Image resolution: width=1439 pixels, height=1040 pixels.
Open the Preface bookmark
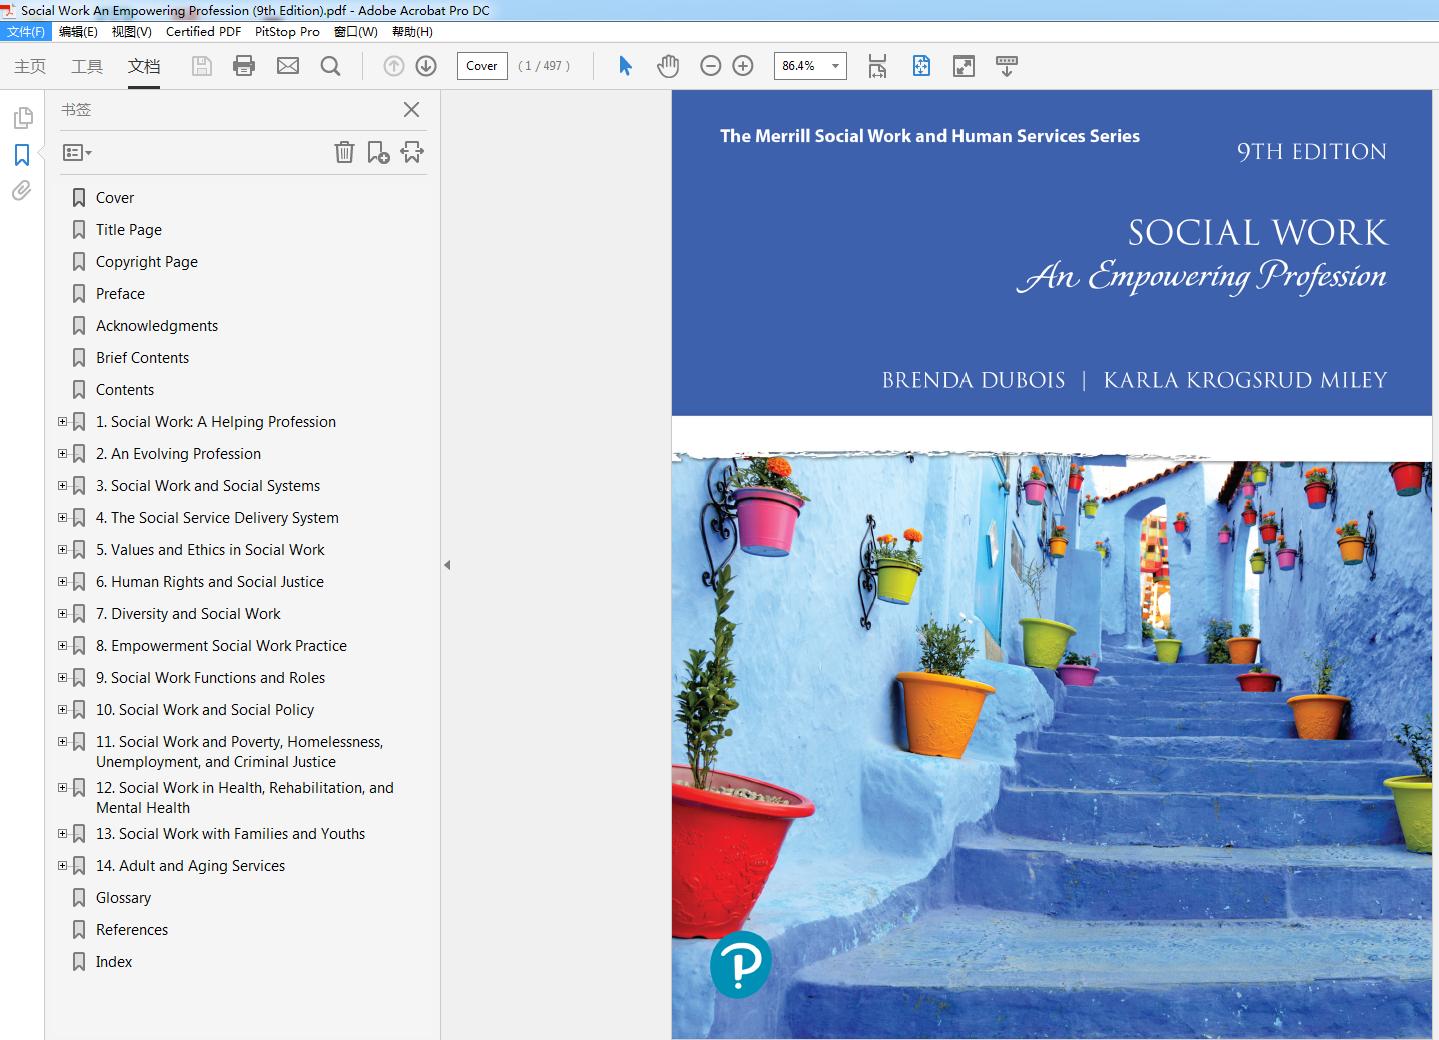point(120,294)
